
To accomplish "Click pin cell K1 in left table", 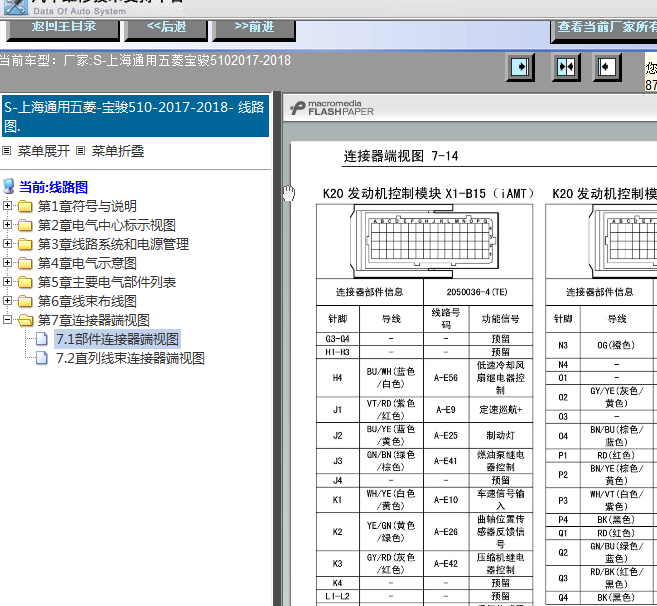I will point(337,500).
